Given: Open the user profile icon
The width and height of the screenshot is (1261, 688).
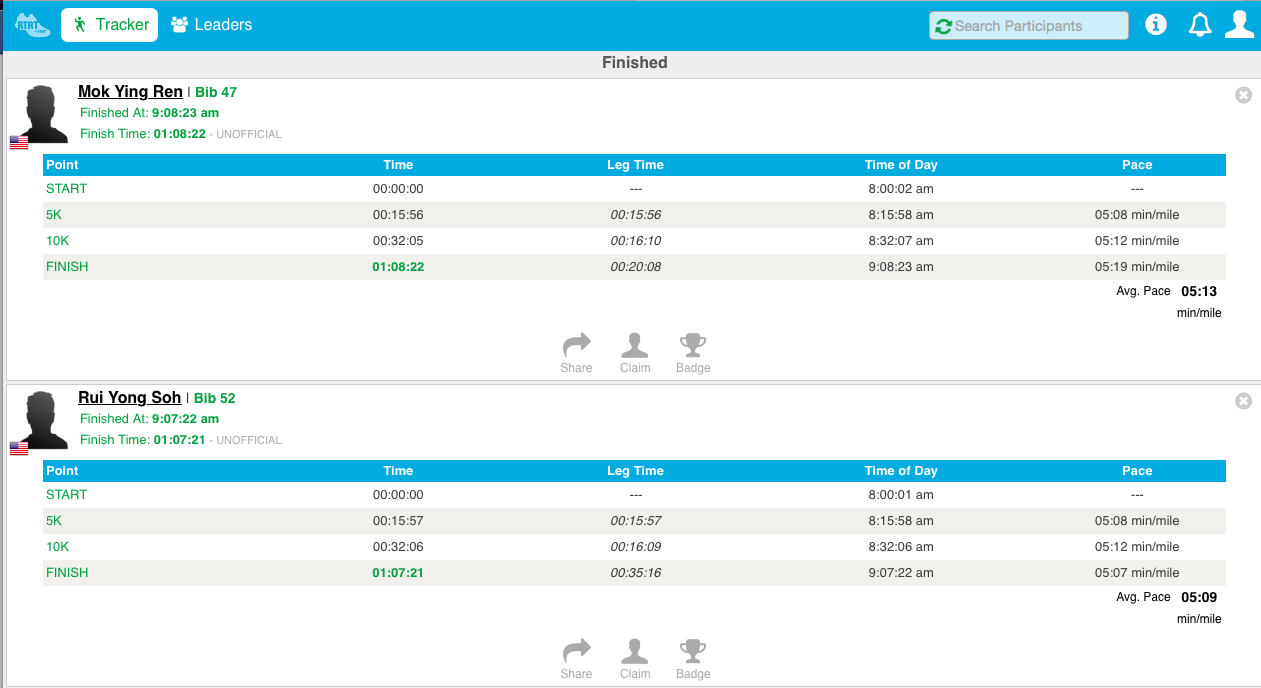Looking at the screenshot, I should point(1240,25).
